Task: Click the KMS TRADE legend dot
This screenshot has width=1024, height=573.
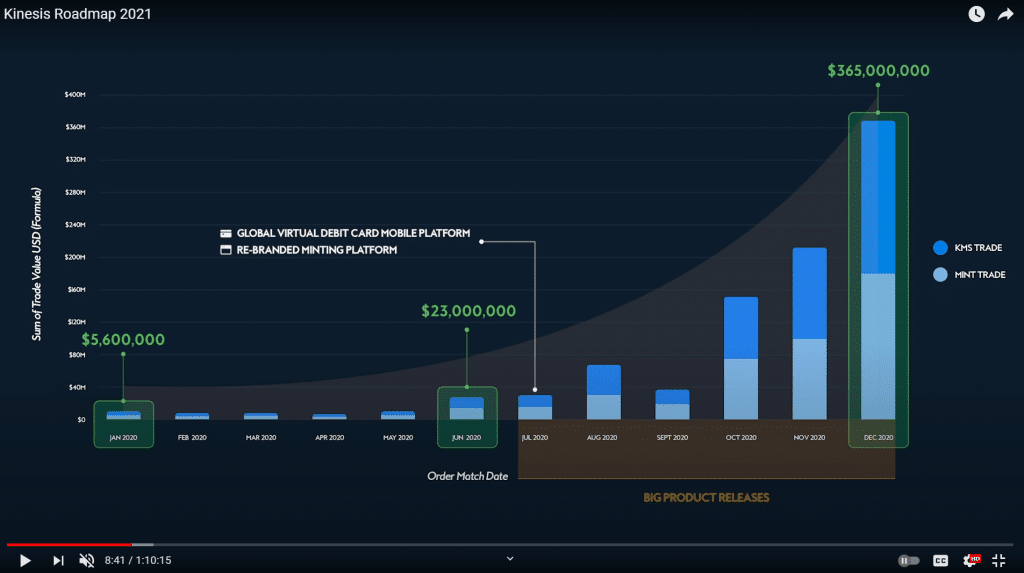Action: pyautogui.click(x=940, y=248)
